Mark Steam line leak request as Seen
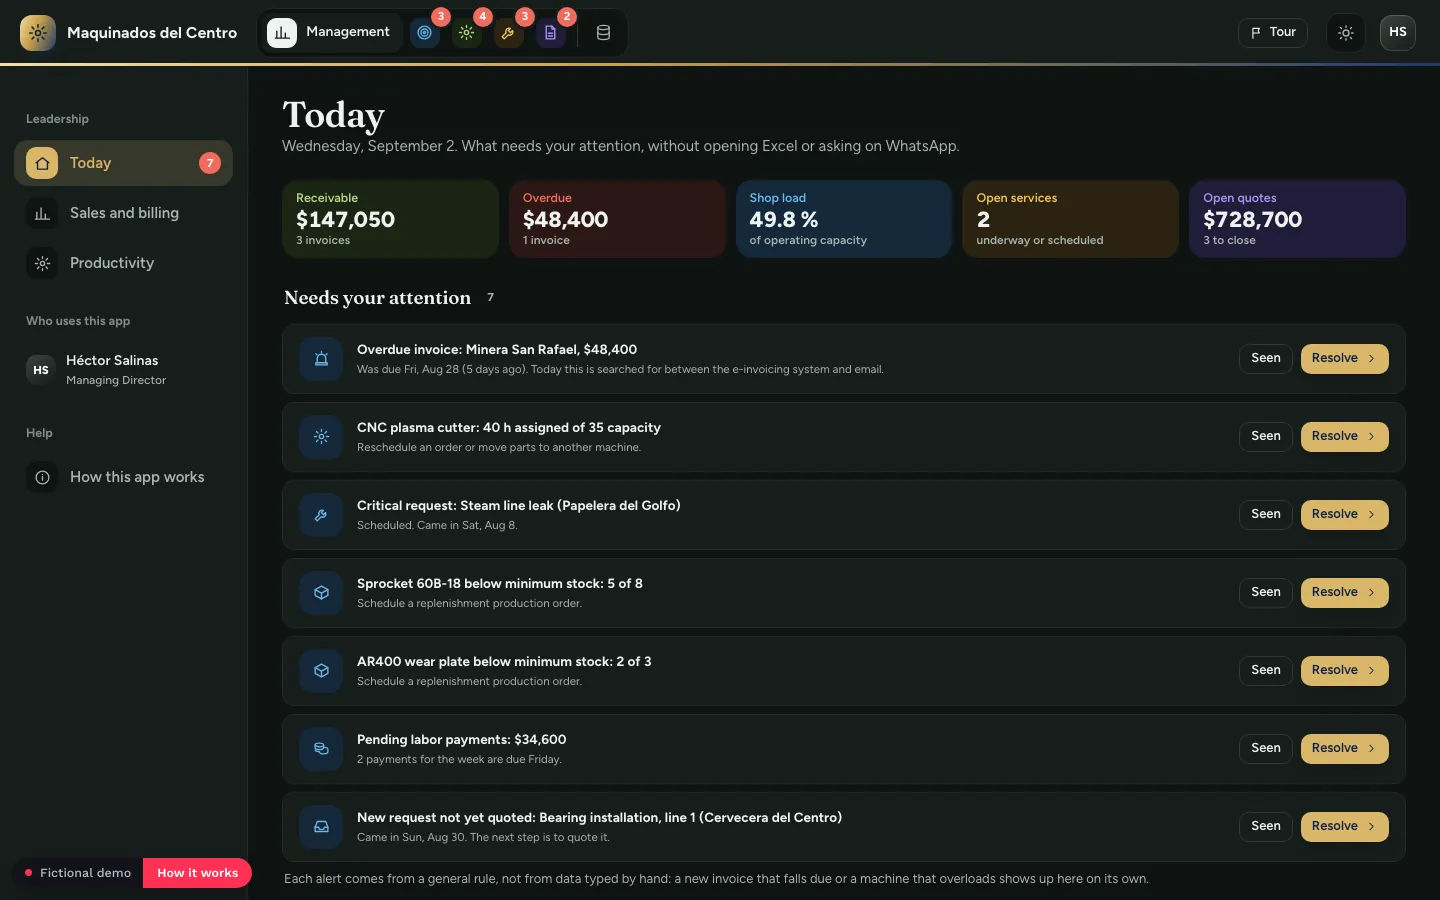Viewport: 1440px width, 900px height. 1265,514
